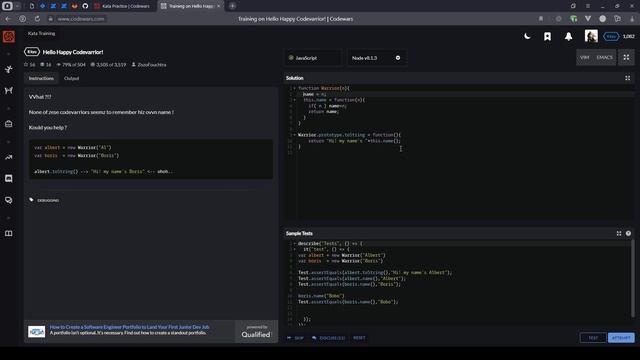Expand the Sample Tests panel

(619, 233)
